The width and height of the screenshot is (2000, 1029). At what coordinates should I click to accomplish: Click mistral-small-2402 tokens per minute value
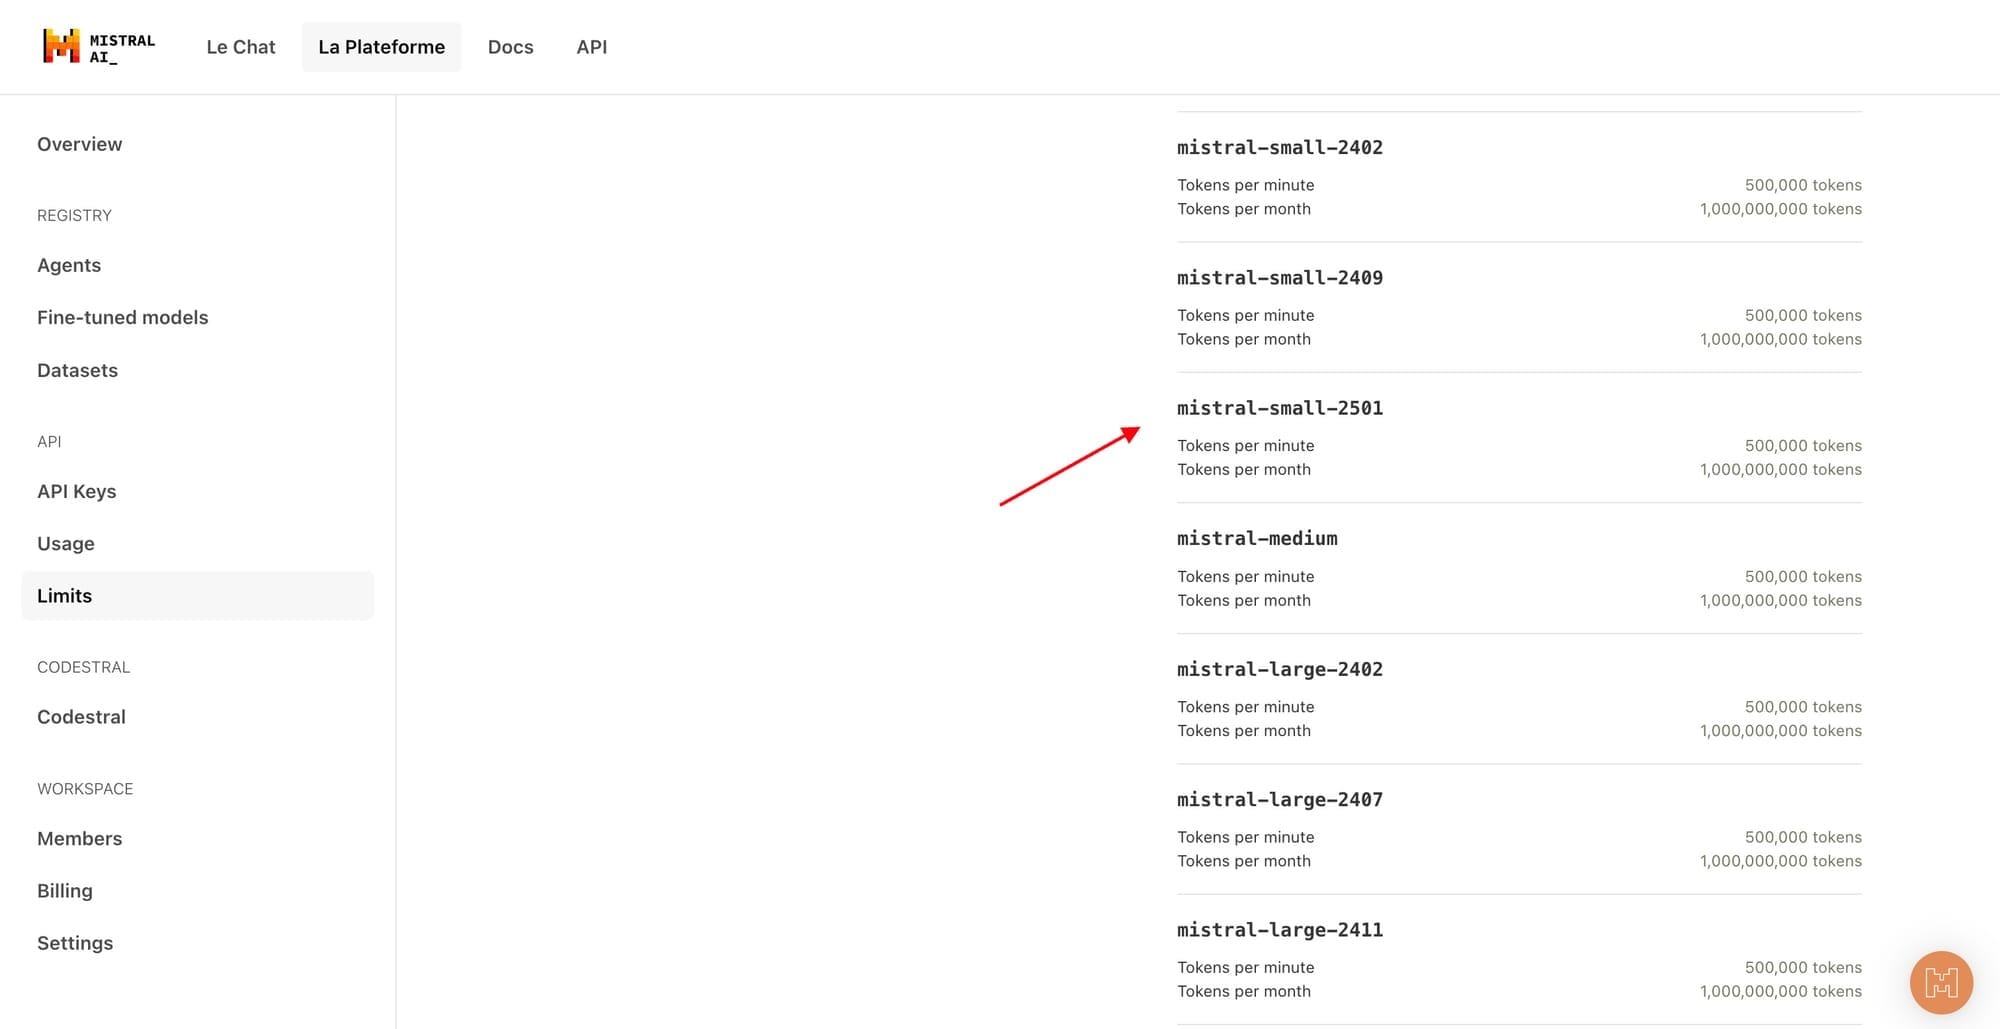pos(1803,185)
